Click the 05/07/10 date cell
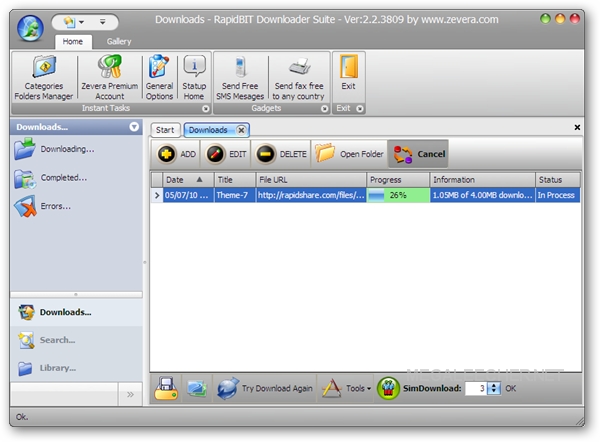 pyautogui.click(x=188, y=196)
